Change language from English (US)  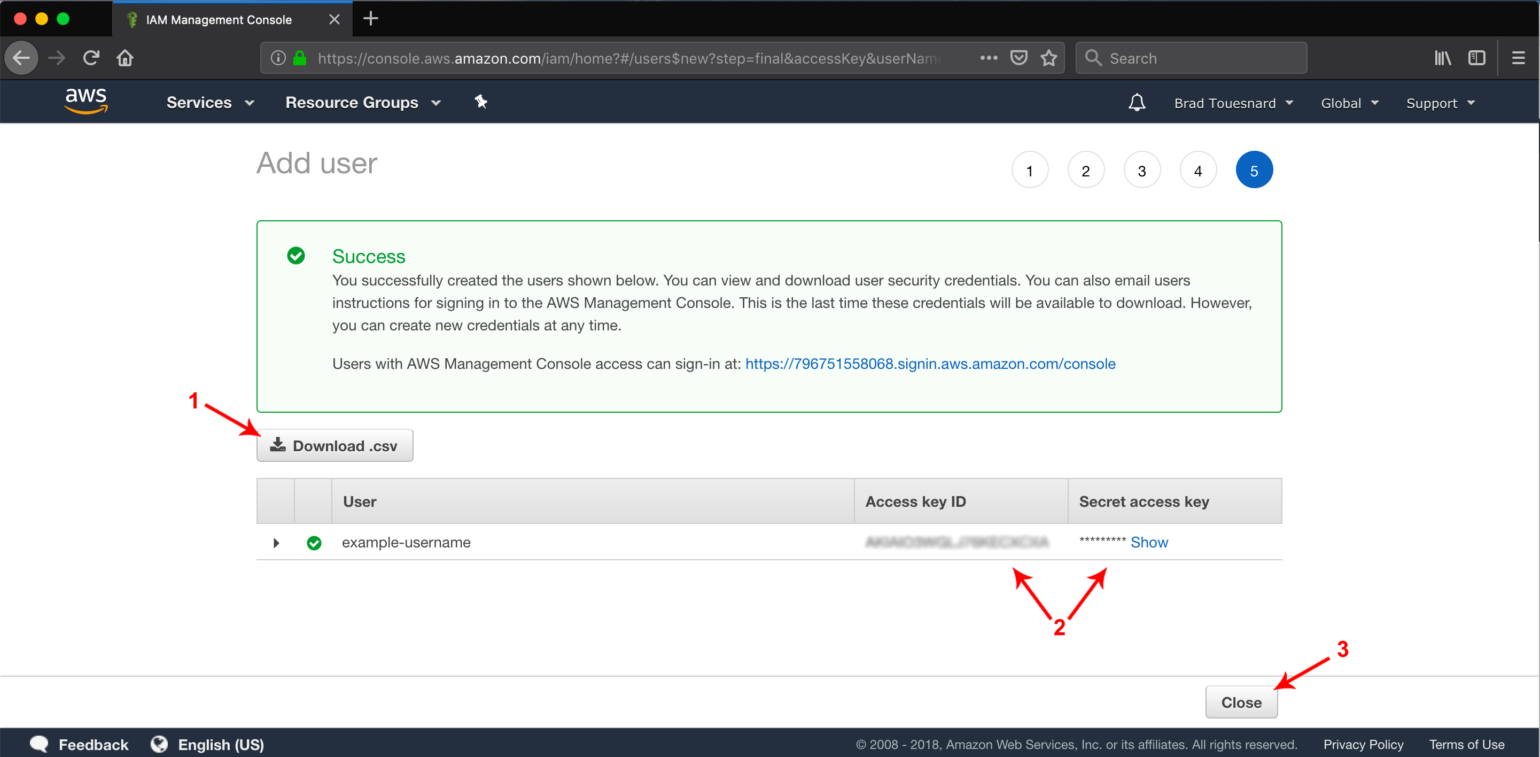(x=221, y=744)
